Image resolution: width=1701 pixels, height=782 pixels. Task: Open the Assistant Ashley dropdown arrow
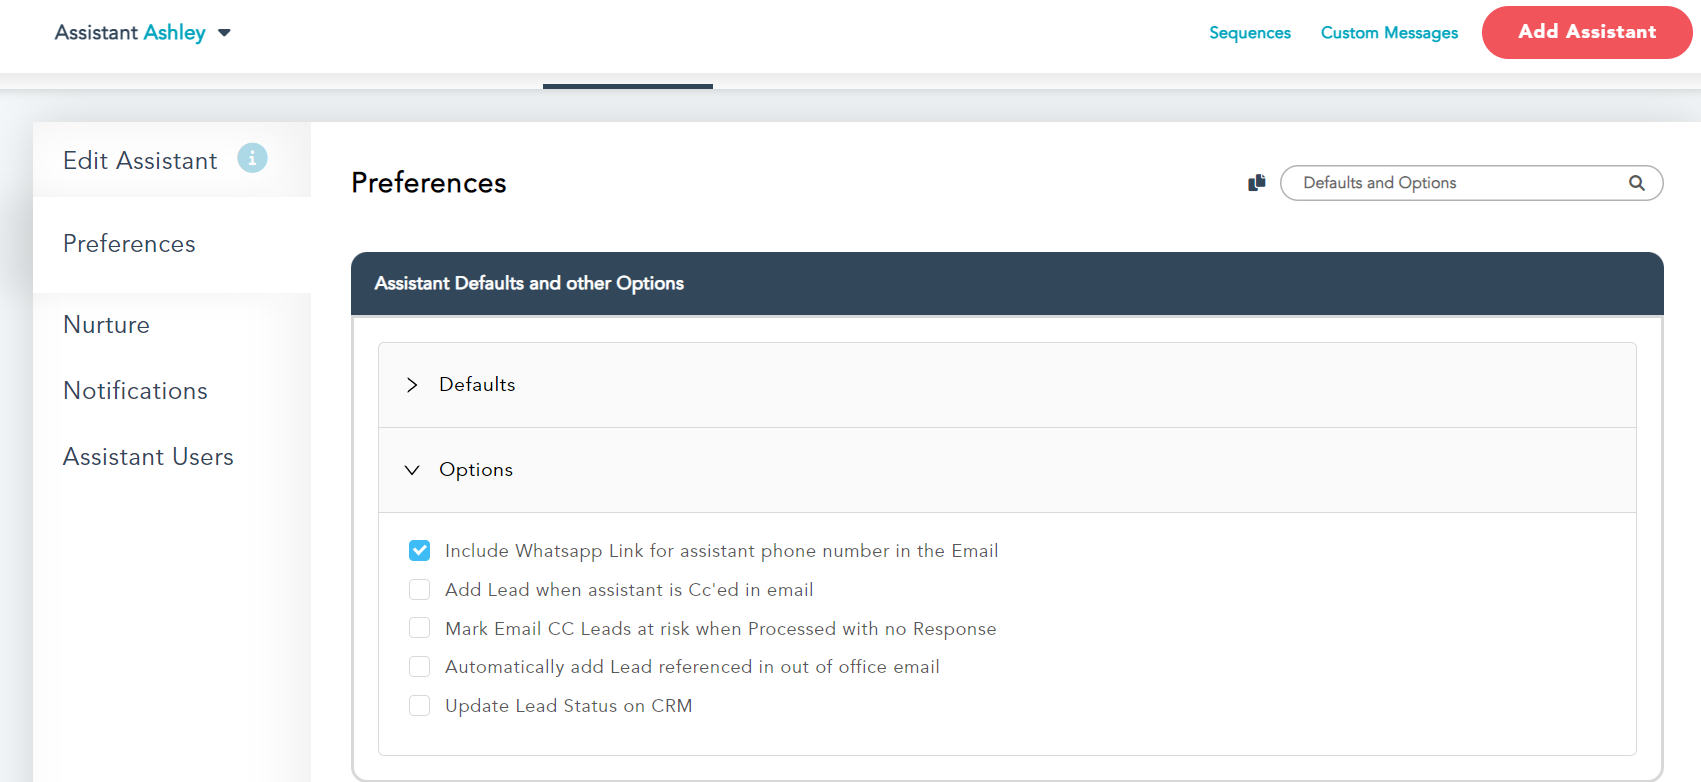[224, 33]
